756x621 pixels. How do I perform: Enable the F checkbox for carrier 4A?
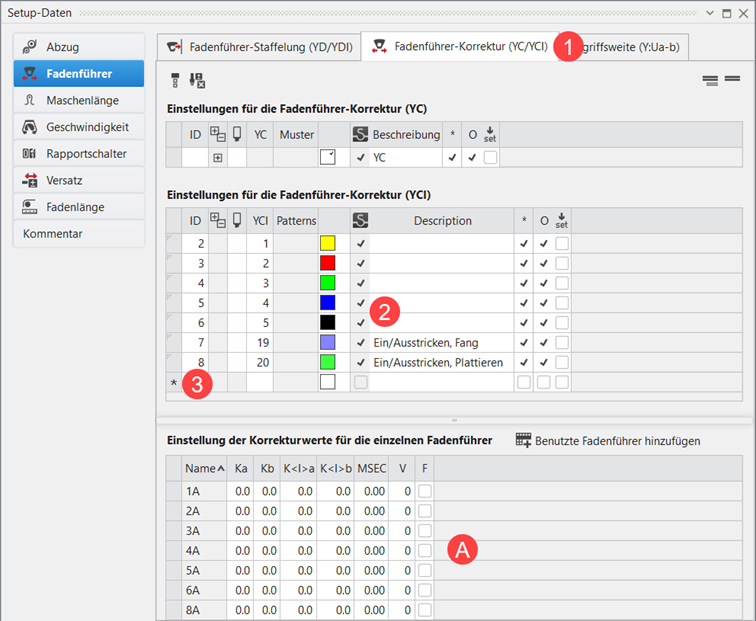pyautogui.click(x=425, y=551)
